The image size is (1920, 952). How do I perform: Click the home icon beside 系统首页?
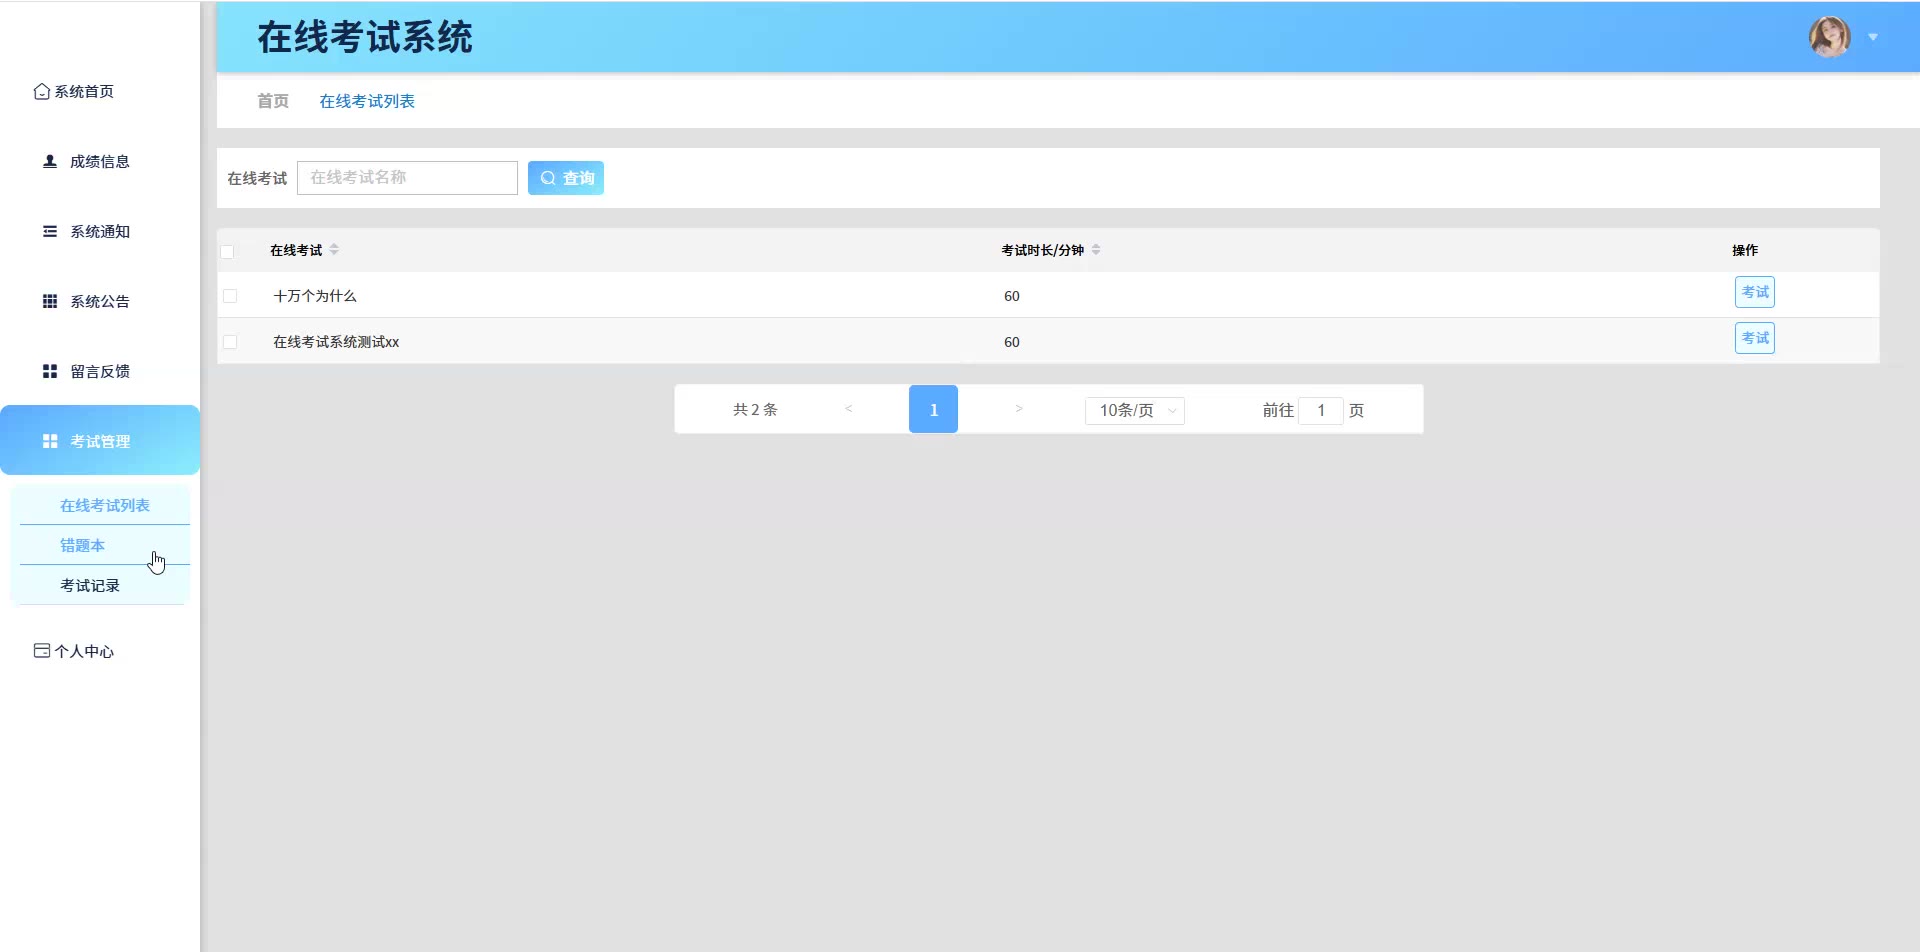41,91
